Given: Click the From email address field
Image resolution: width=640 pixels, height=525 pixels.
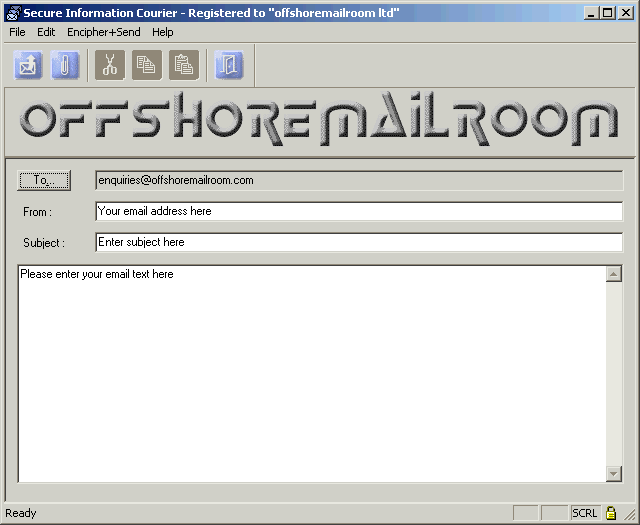Looking at the screenshot, I should pyautogui.click(x=359, y=211).
